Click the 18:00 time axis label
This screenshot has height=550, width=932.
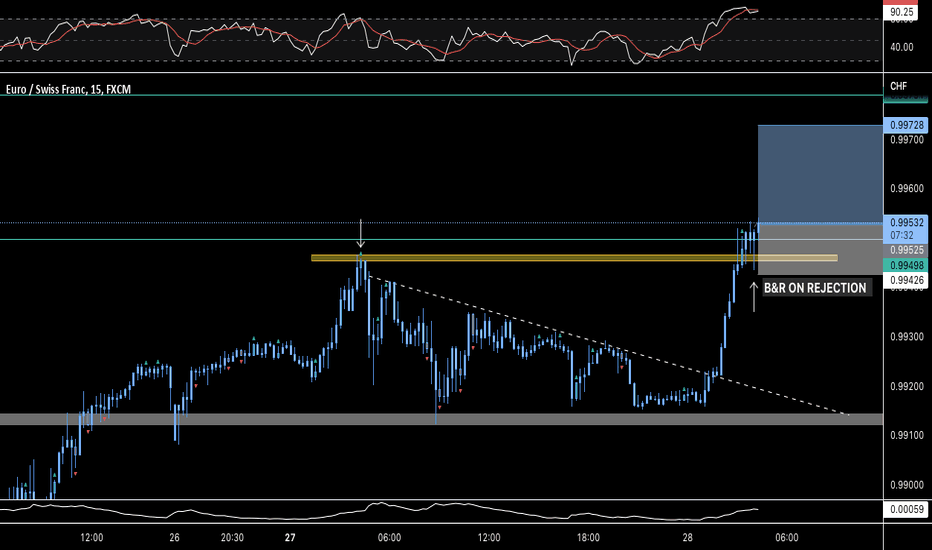click(x=588, y=538)
